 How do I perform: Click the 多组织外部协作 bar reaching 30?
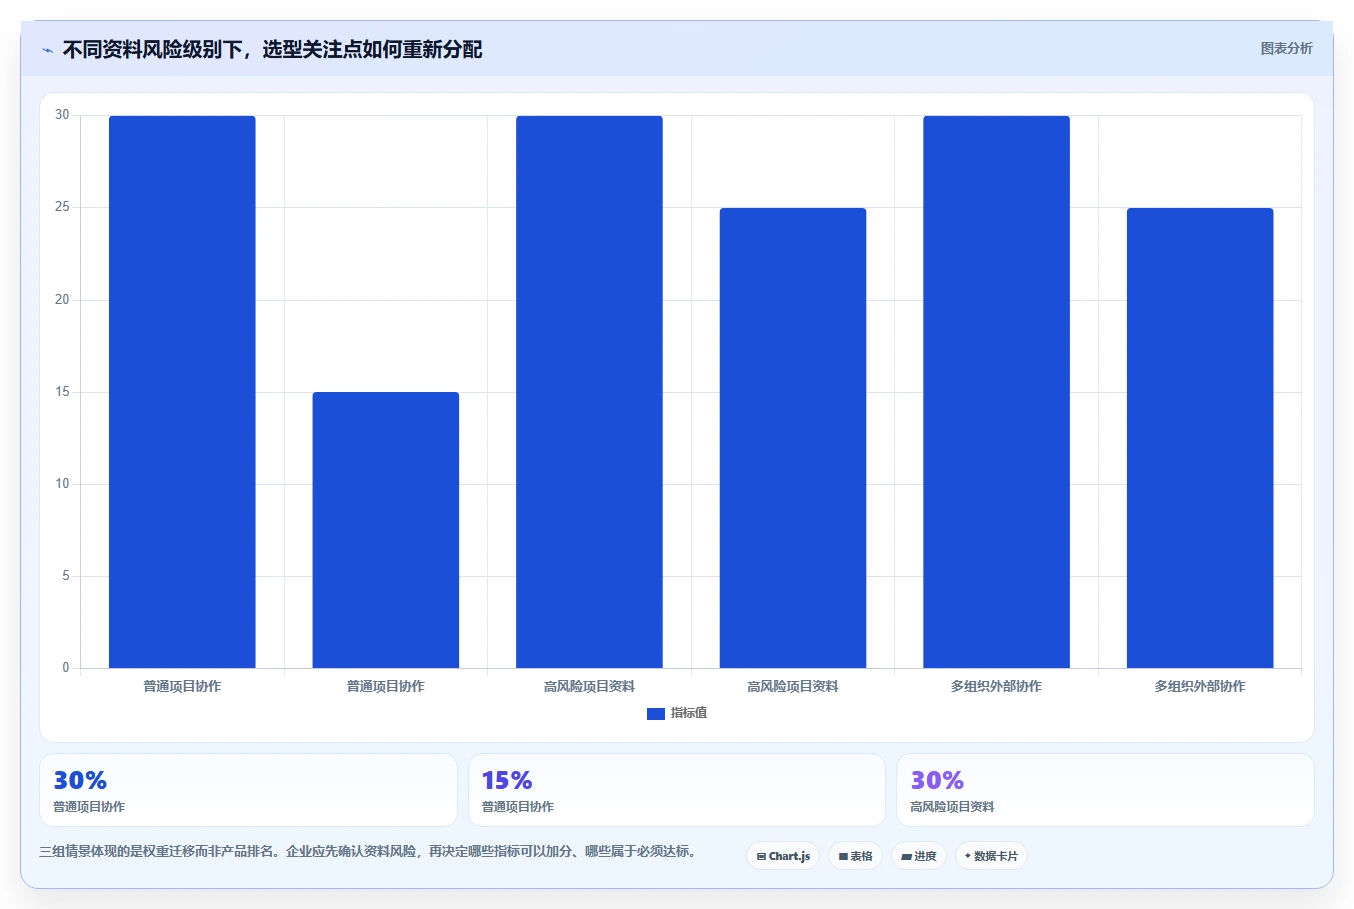996,392
